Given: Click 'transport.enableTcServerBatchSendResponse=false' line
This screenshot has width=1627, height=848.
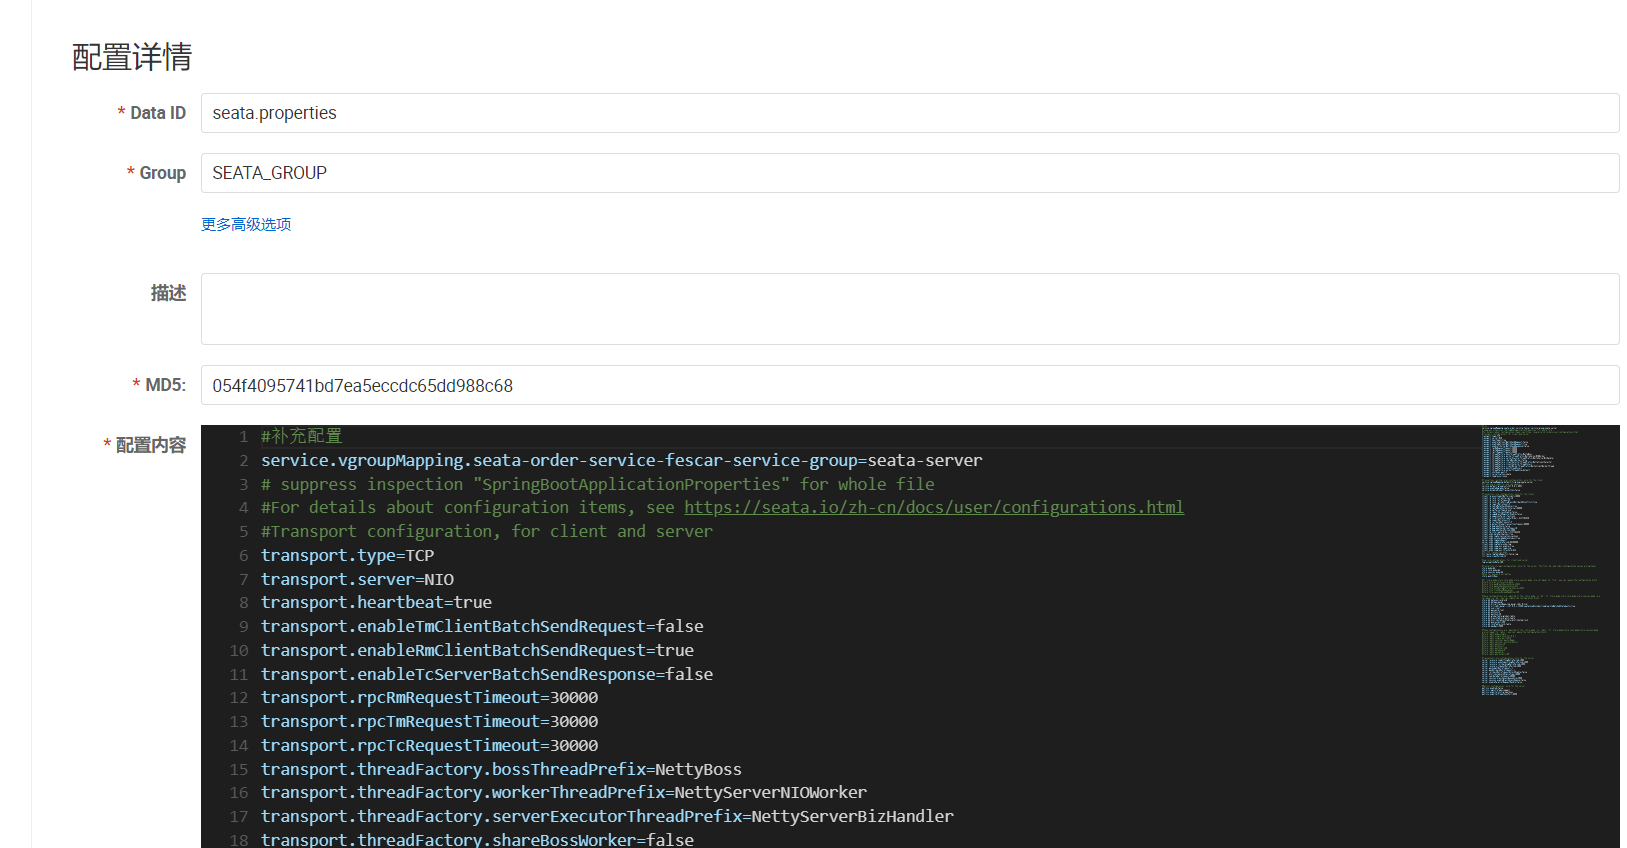Looking at the screenshot, I should (x=487, y=674).
